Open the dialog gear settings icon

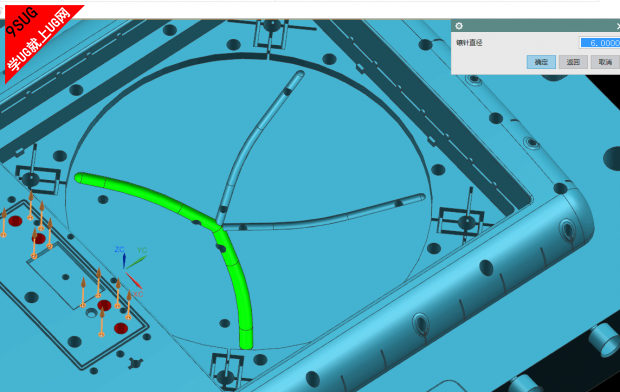click(x=459, y=26)
